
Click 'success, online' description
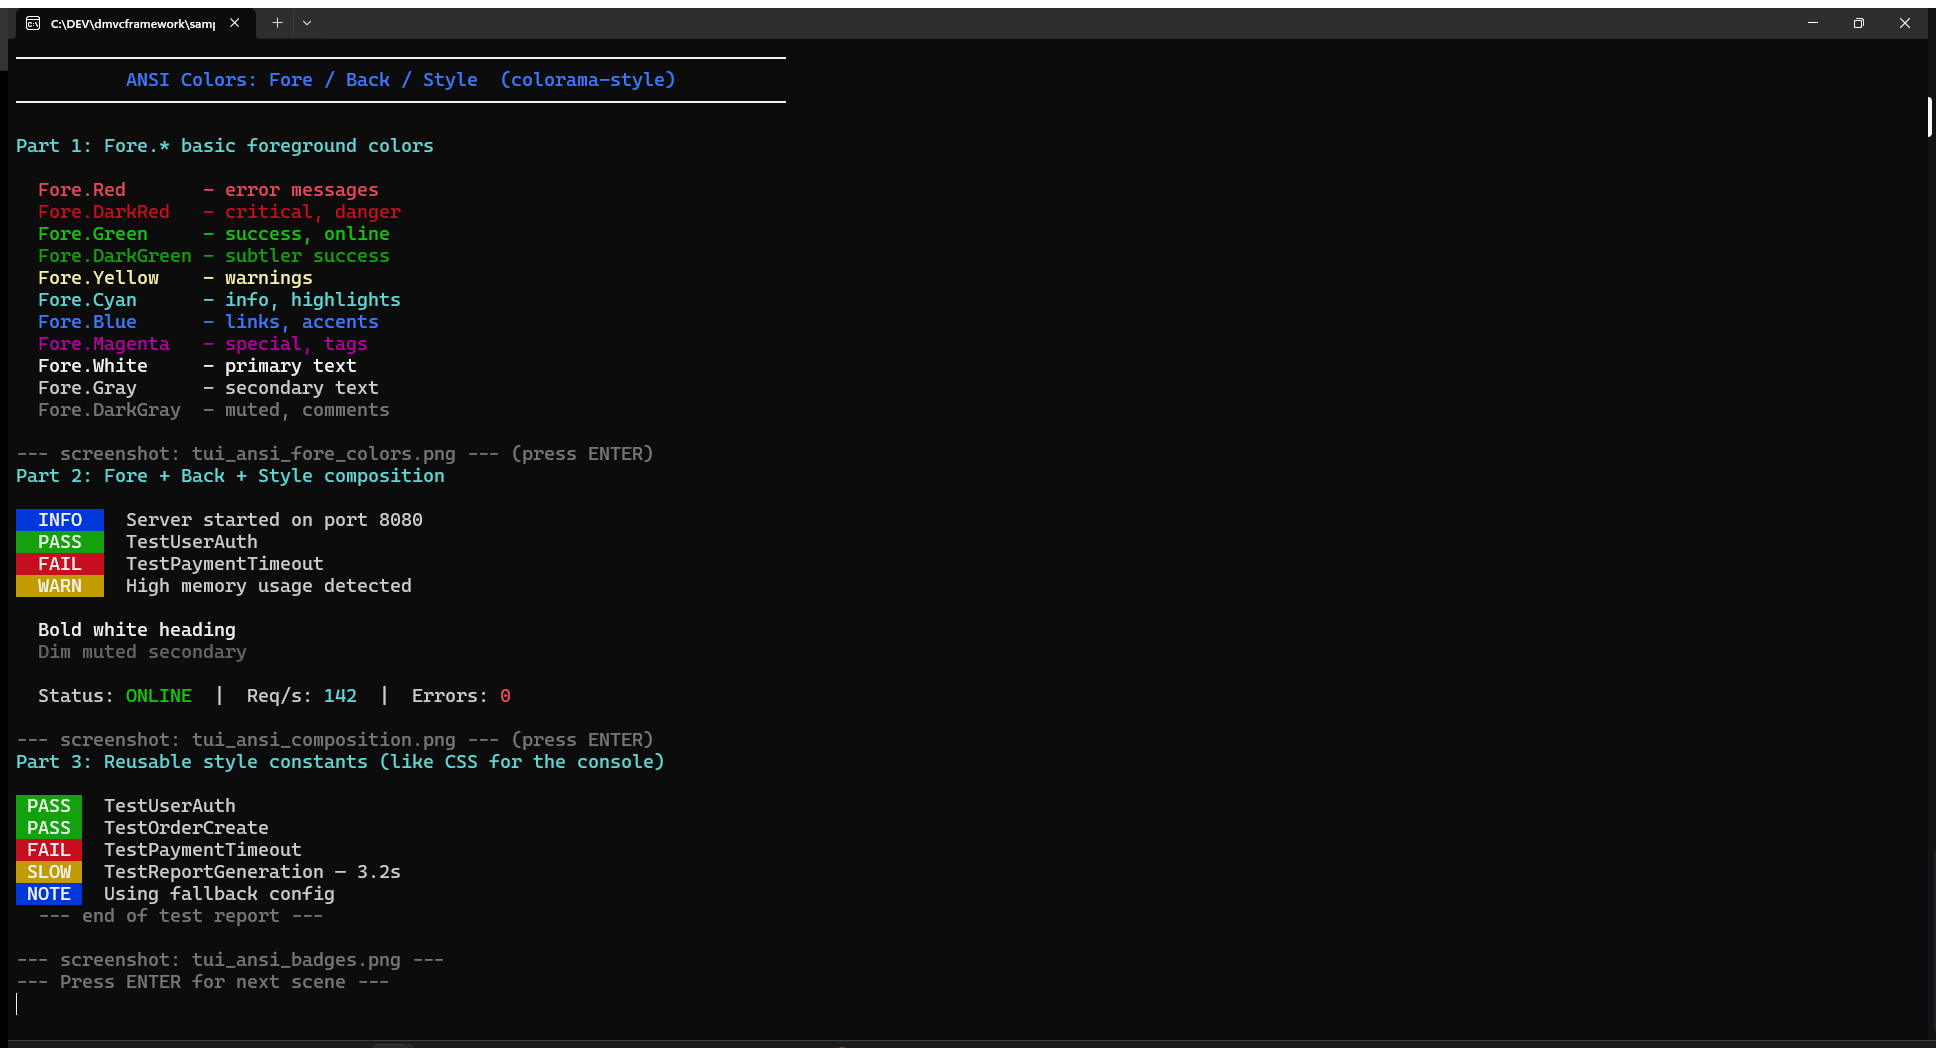point(307,234)
